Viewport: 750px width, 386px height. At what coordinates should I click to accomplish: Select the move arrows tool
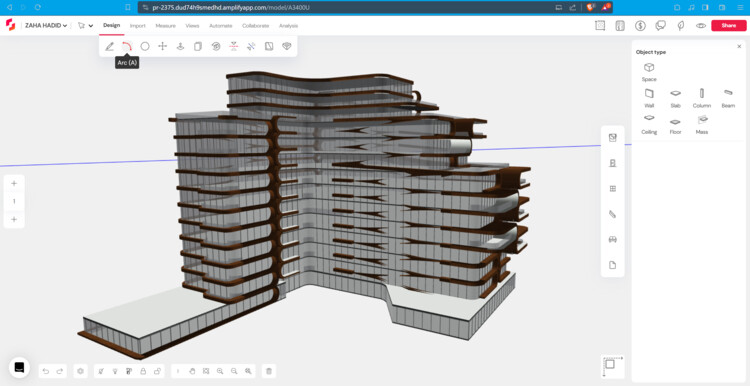pyautogui.click(x=163, y=46)
